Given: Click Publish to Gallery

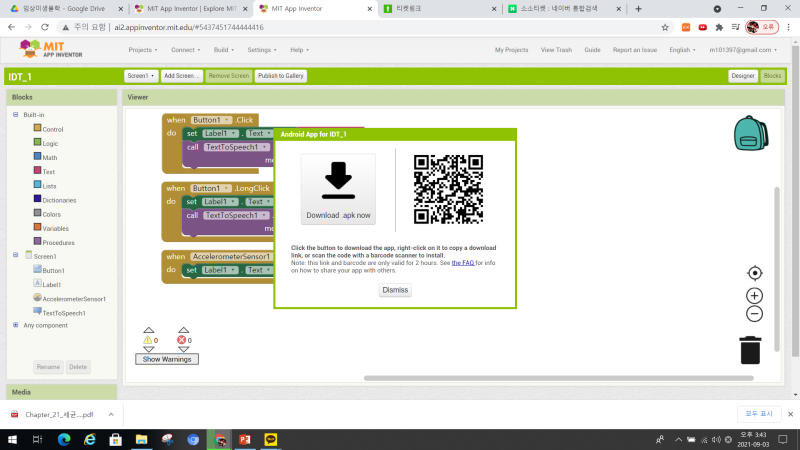Looking at the screenshot, I should 281,76.
